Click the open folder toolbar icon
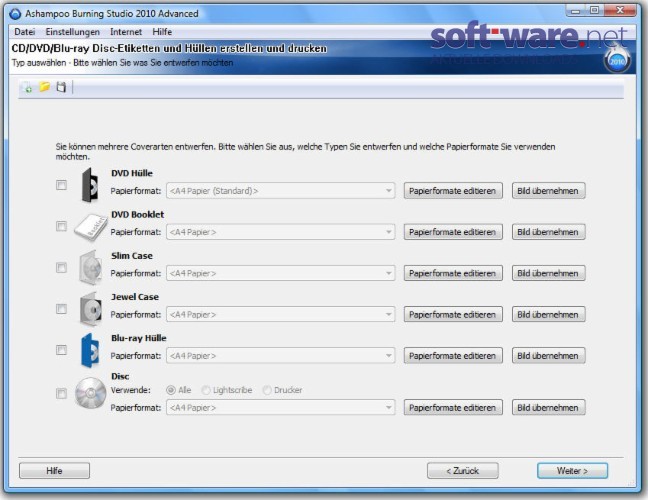648x500 pixels. click(x=44, y=87)
